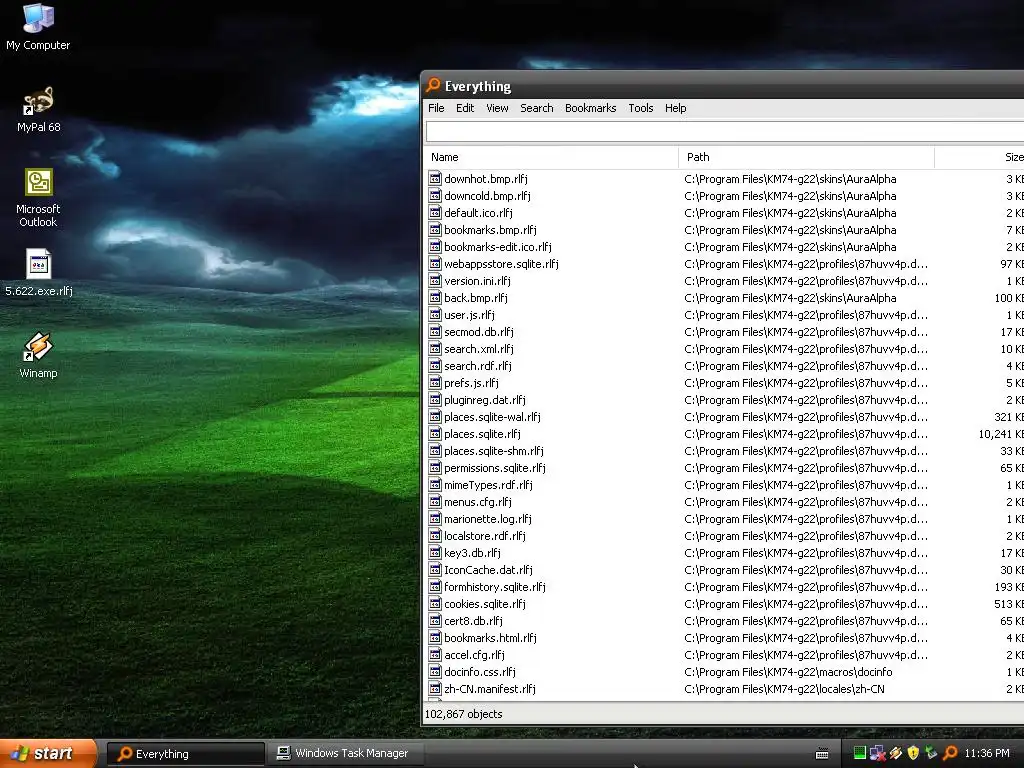Click the disconnected network tray icon

pyautogui.click(x=878, y=753)
